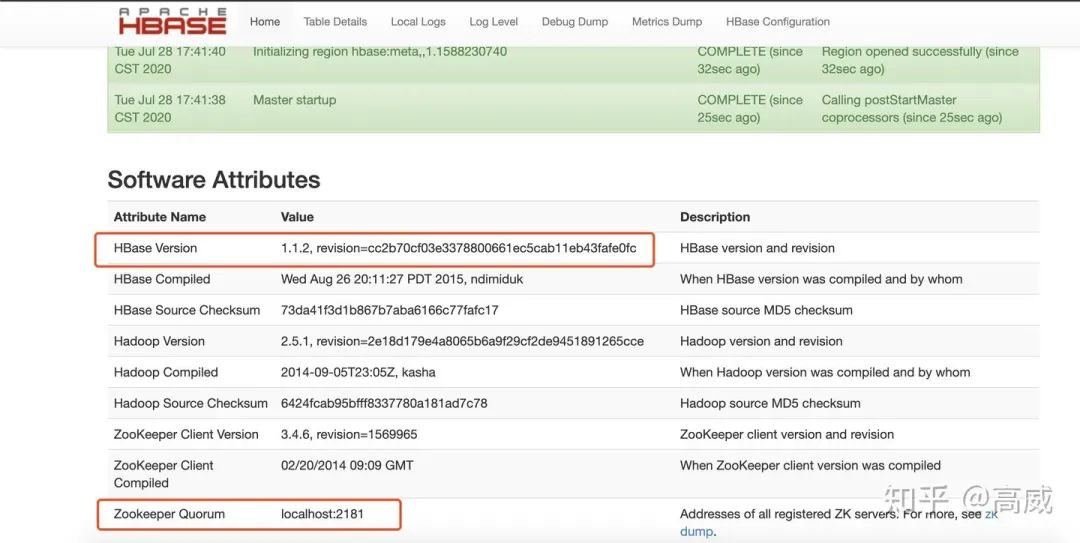Screen dimensions: 1080x543
Task: Click the Value column header
Action: click(297, 216)
